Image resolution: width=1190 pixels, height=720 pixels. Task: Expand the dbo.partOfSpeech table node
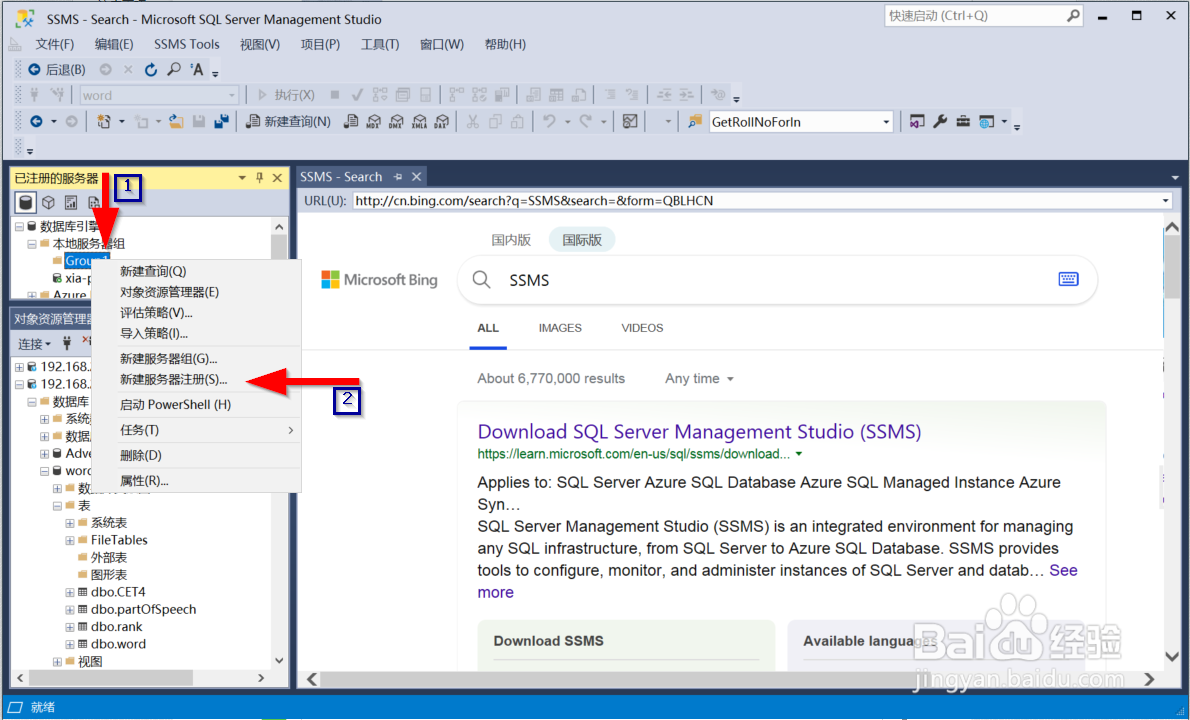pos(70,609)
